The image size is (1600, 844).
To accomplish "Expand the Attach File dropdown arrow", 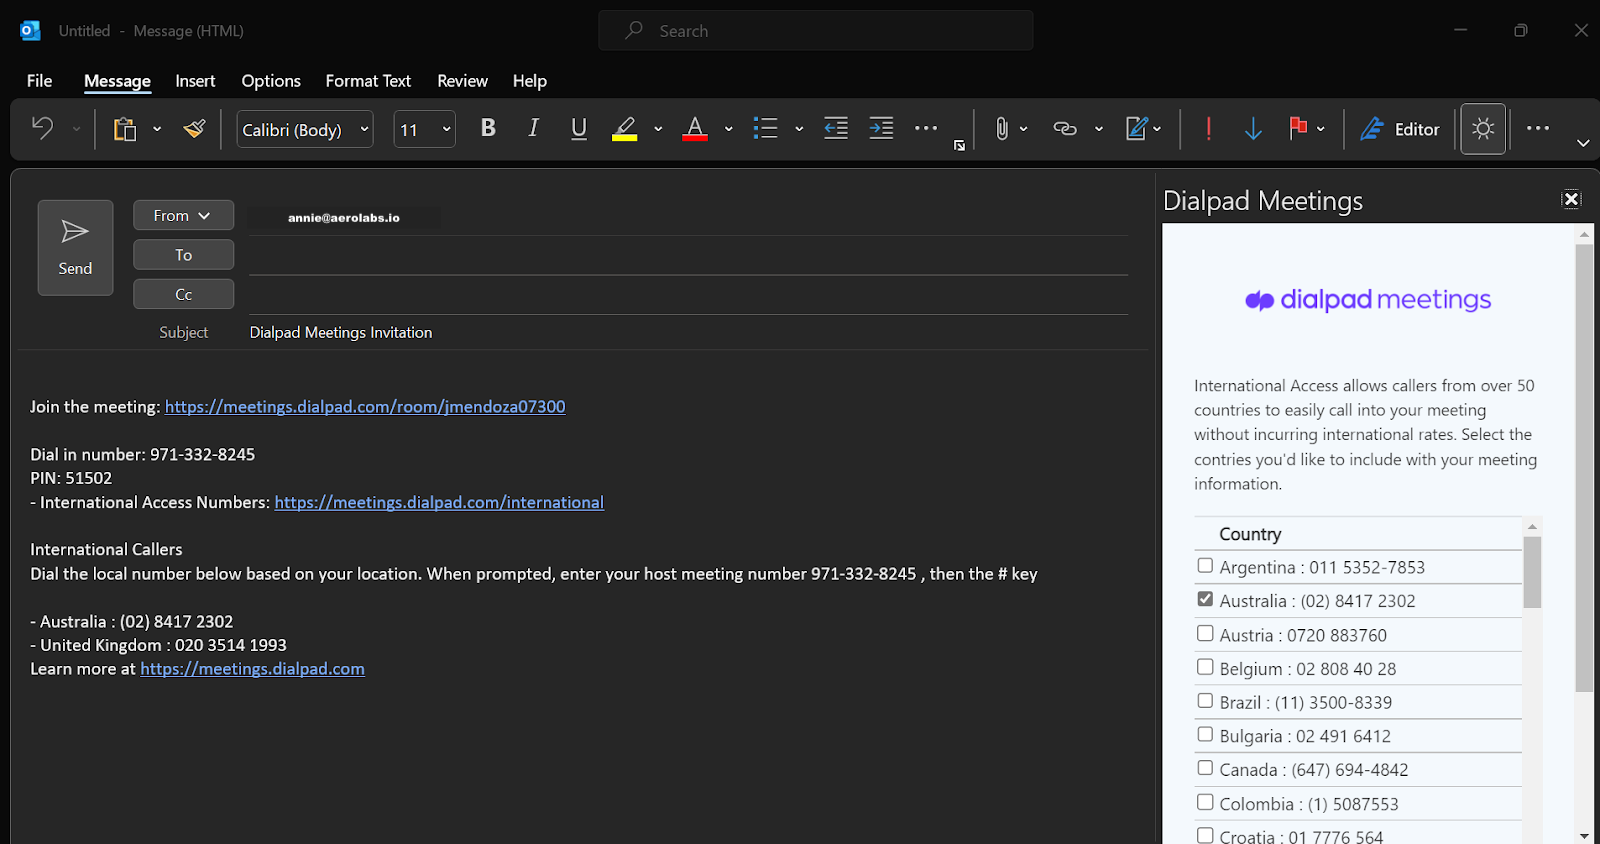I will pos(1024,129).
